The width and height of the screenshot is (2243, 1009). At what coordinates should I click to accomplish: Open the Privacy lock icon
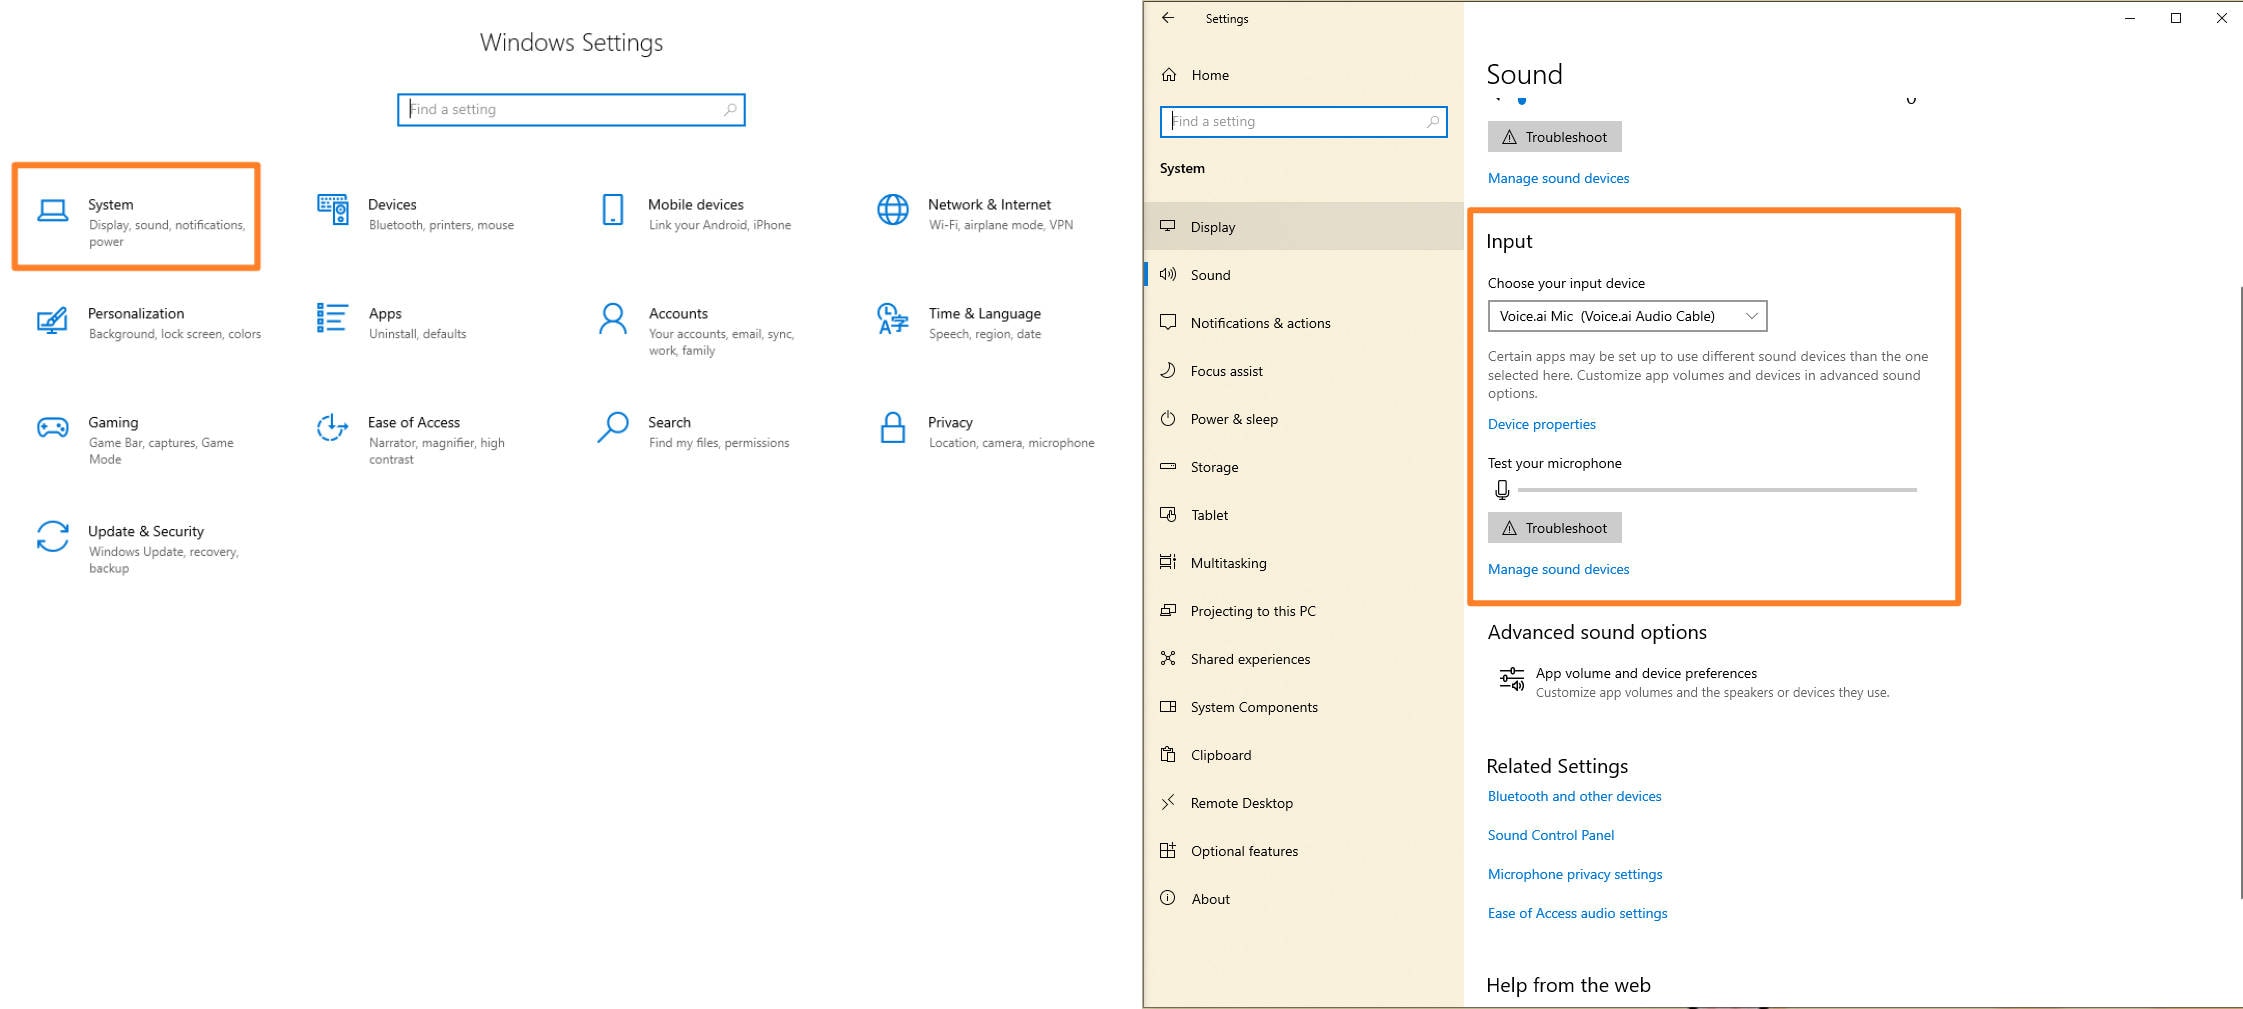pos(893,427)
